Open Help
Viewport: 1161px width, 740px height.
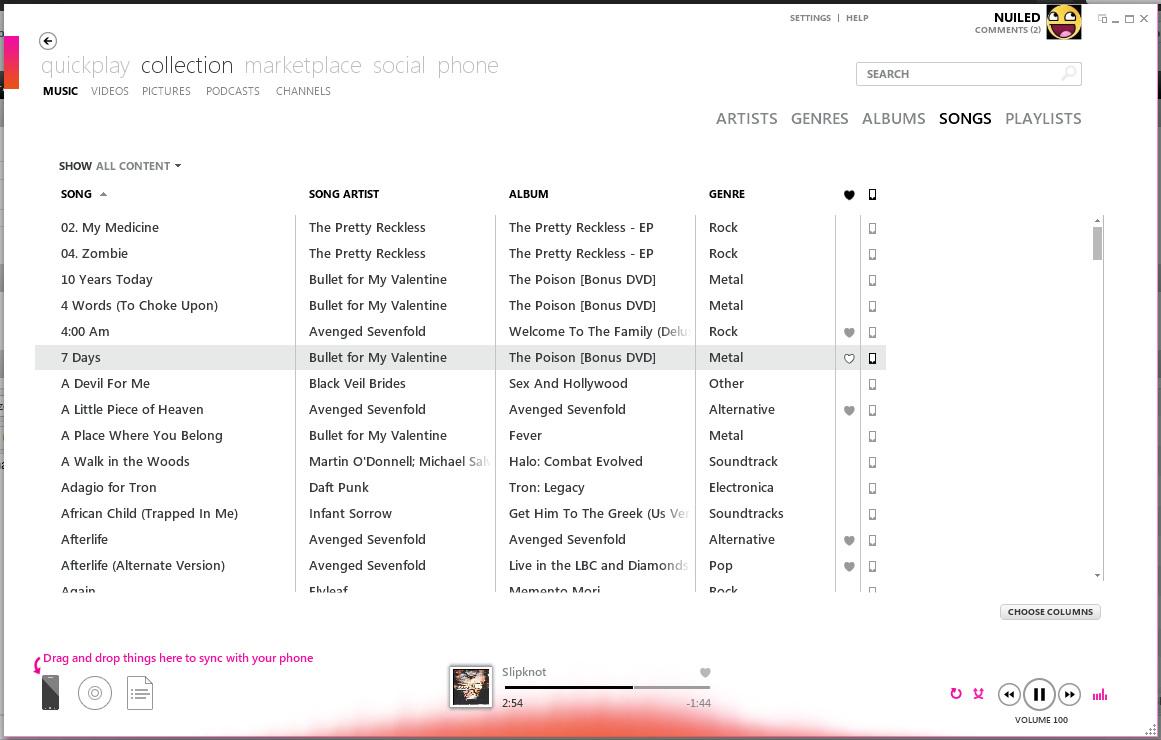tap(857, 18)
